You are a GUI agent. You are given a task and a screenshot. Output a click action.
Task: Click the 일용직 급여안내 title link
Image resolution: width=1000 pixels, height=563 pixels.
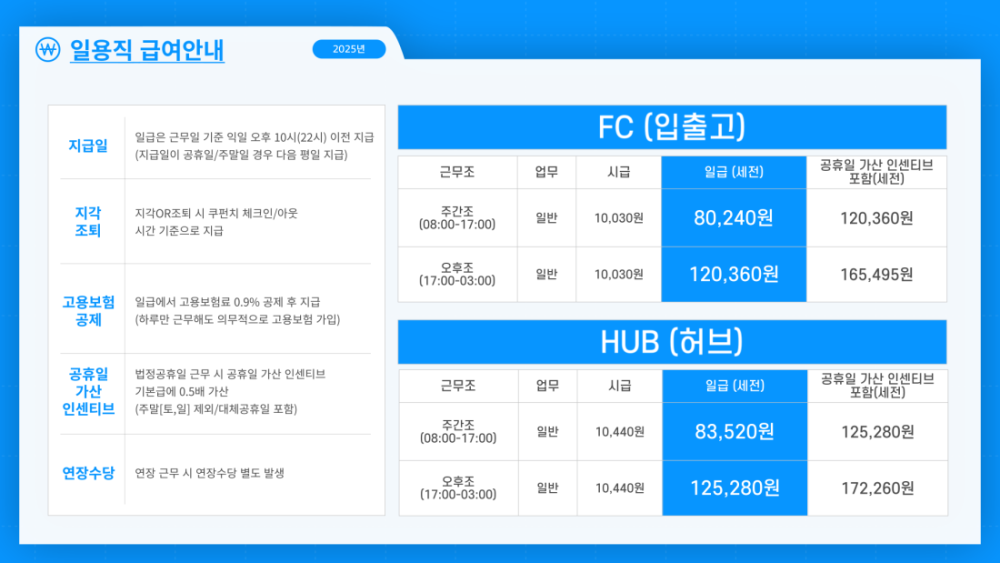click(x=147, y=50)
